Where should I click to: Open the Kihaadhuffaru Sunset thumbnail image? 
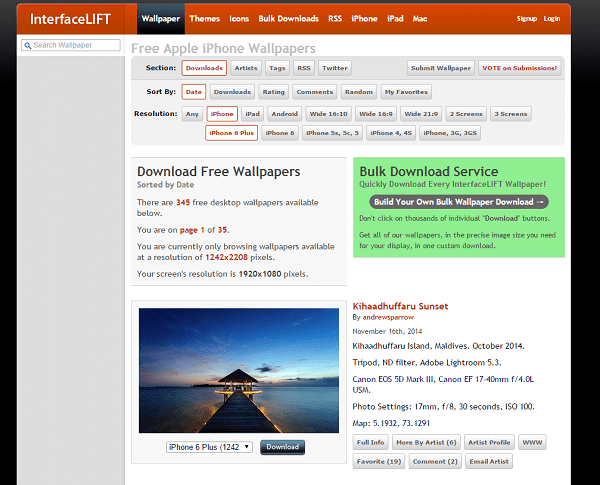point(239,371)
